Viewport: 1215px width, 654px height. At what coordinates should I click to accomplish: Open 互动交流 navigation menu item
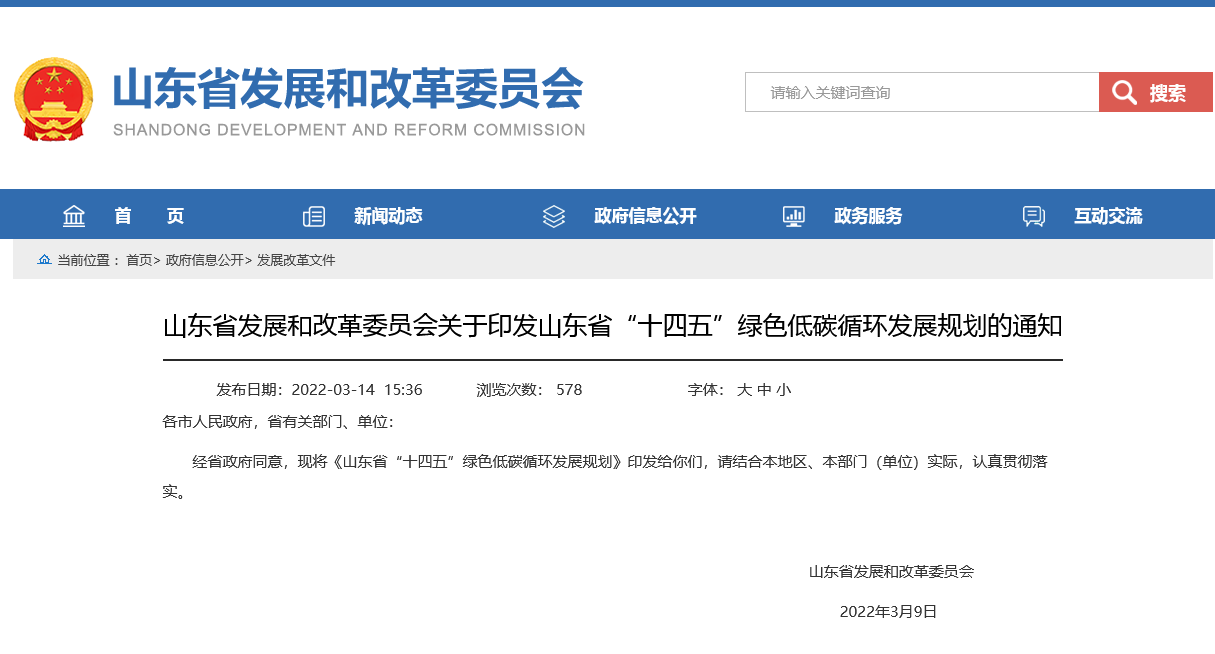(x=1108, y=216)
